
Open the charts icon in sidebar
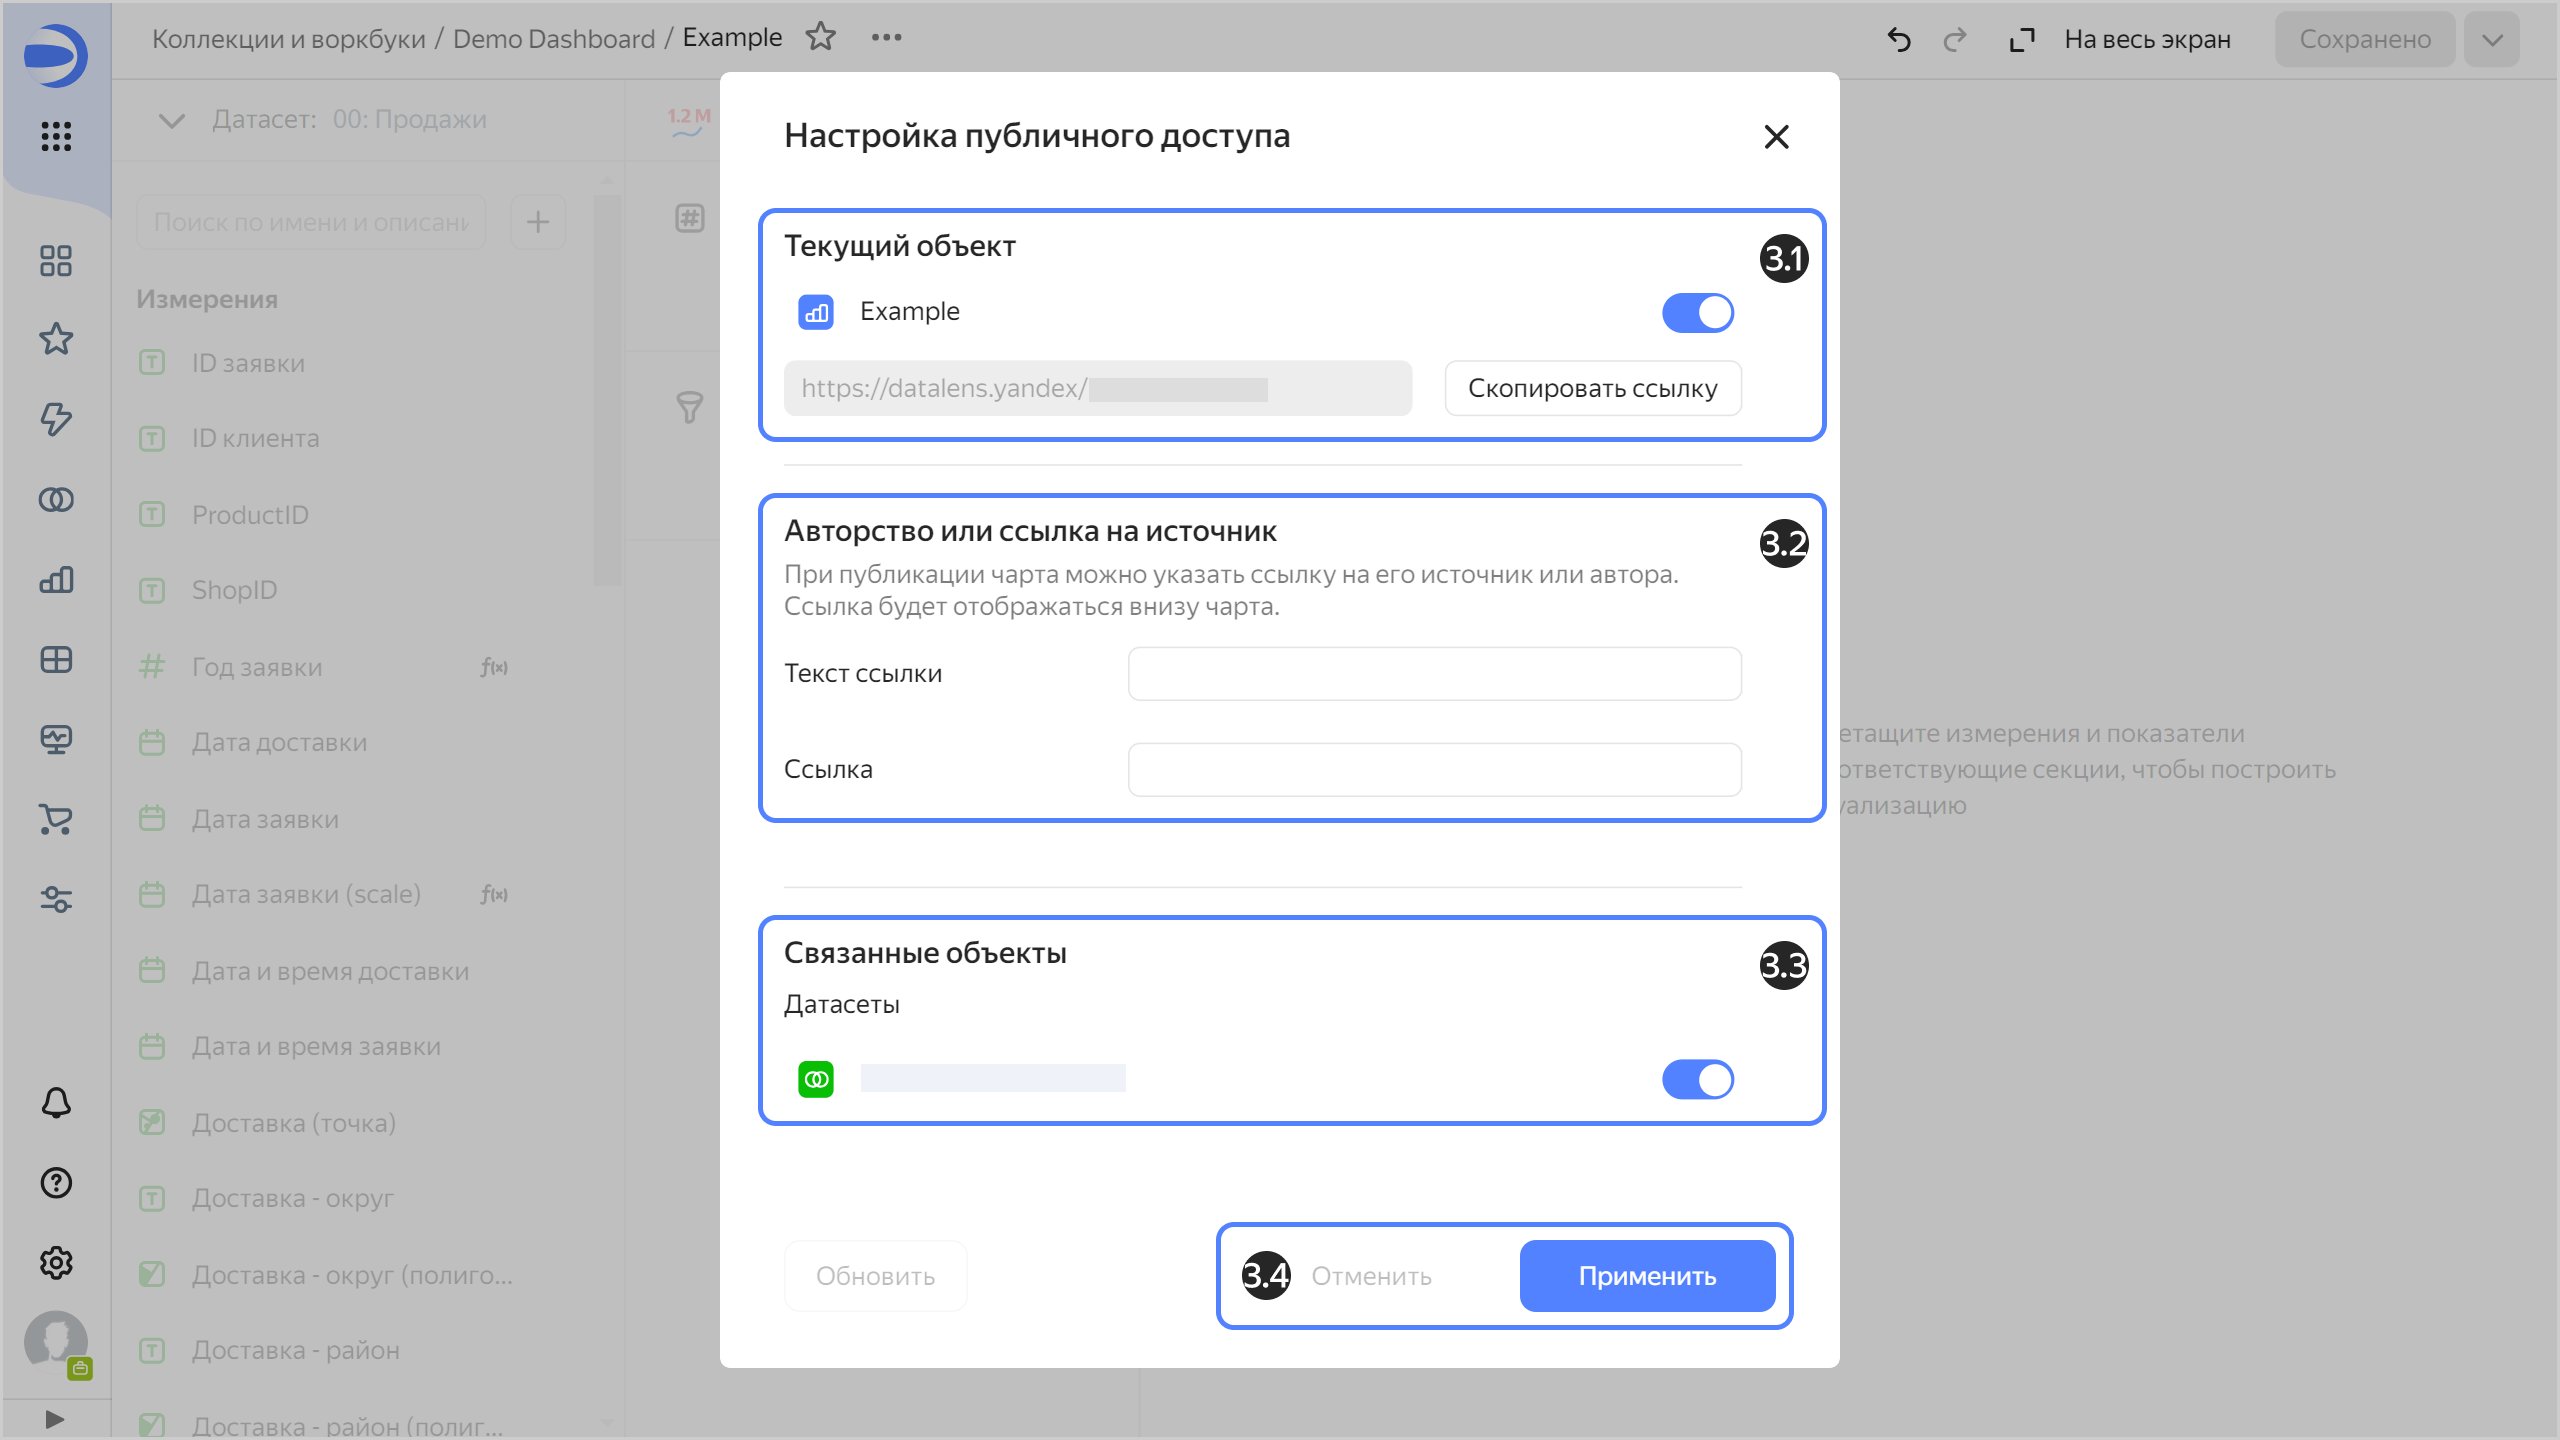56,579
